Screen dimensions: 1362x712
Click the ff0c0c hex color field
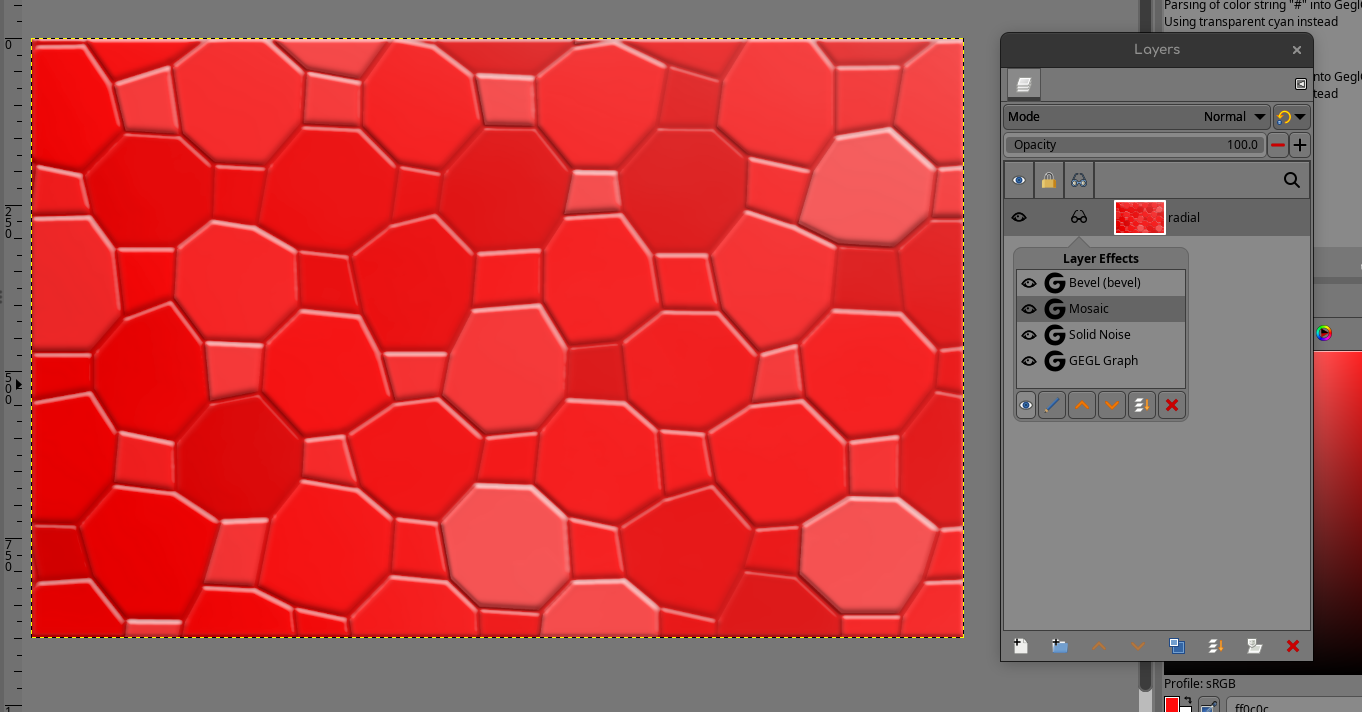click(x=1294, y=706)
